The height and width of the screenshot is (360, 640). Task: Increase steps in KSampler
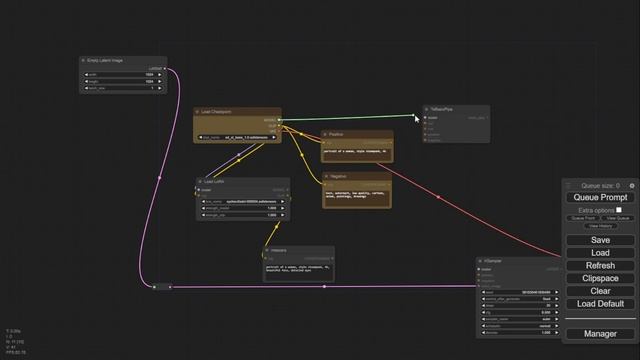556,306
